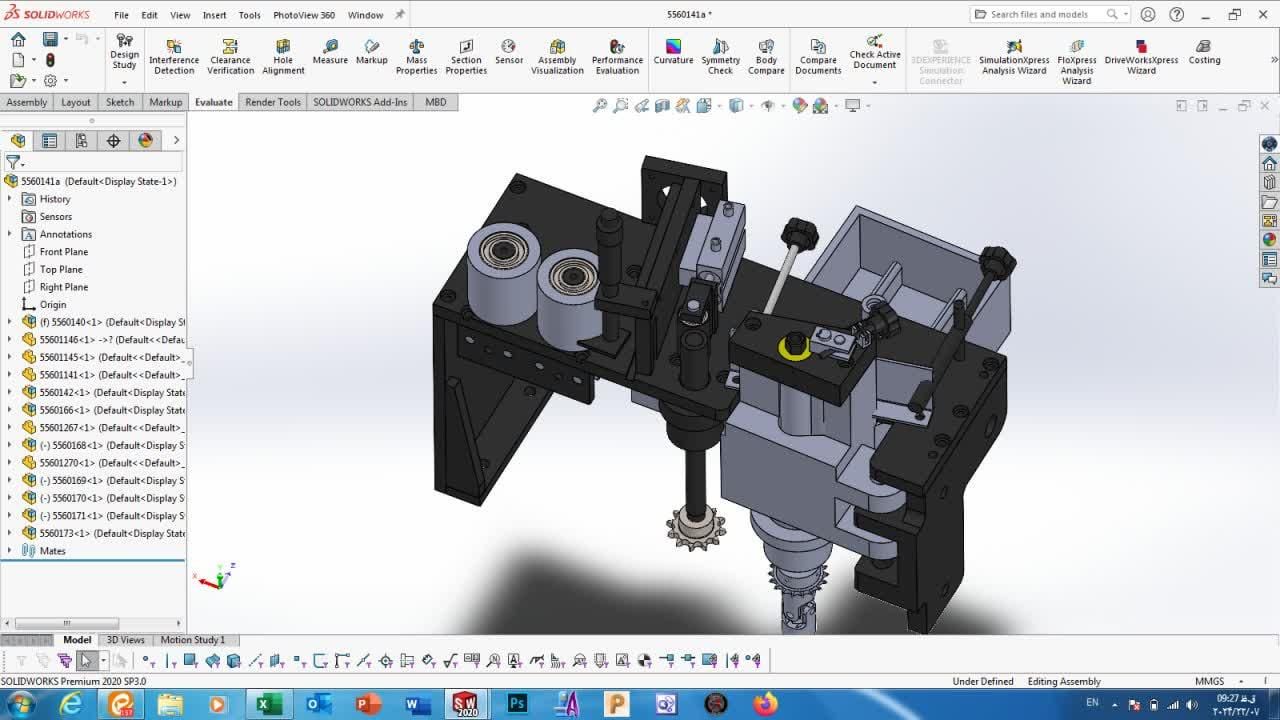Click the Zoom to Fit view icon
Image resolution: width=1280 pixels, height=720 pixels.
click(x=599, y=105)
